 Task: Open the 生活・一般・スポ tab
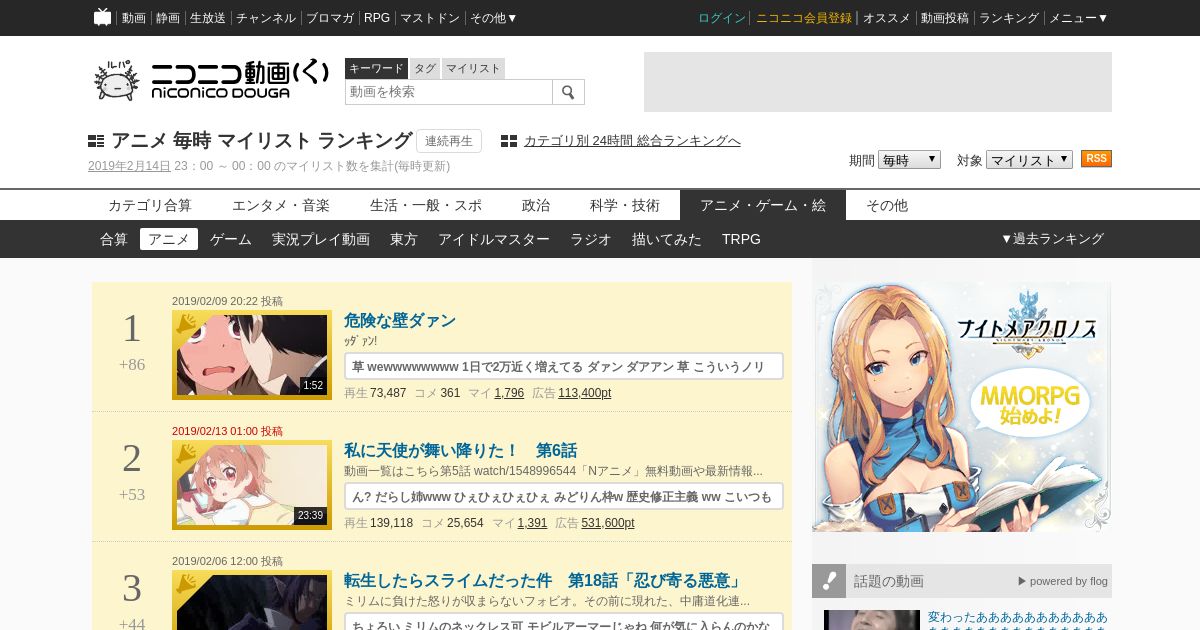tap(426, 205)
